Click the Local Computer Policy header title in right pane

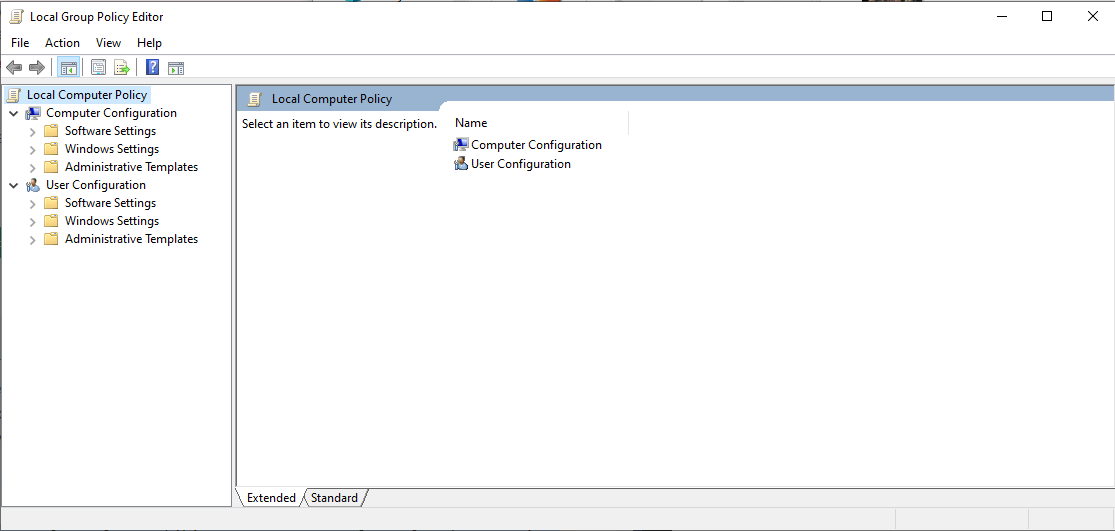click(x=332, y=100)
